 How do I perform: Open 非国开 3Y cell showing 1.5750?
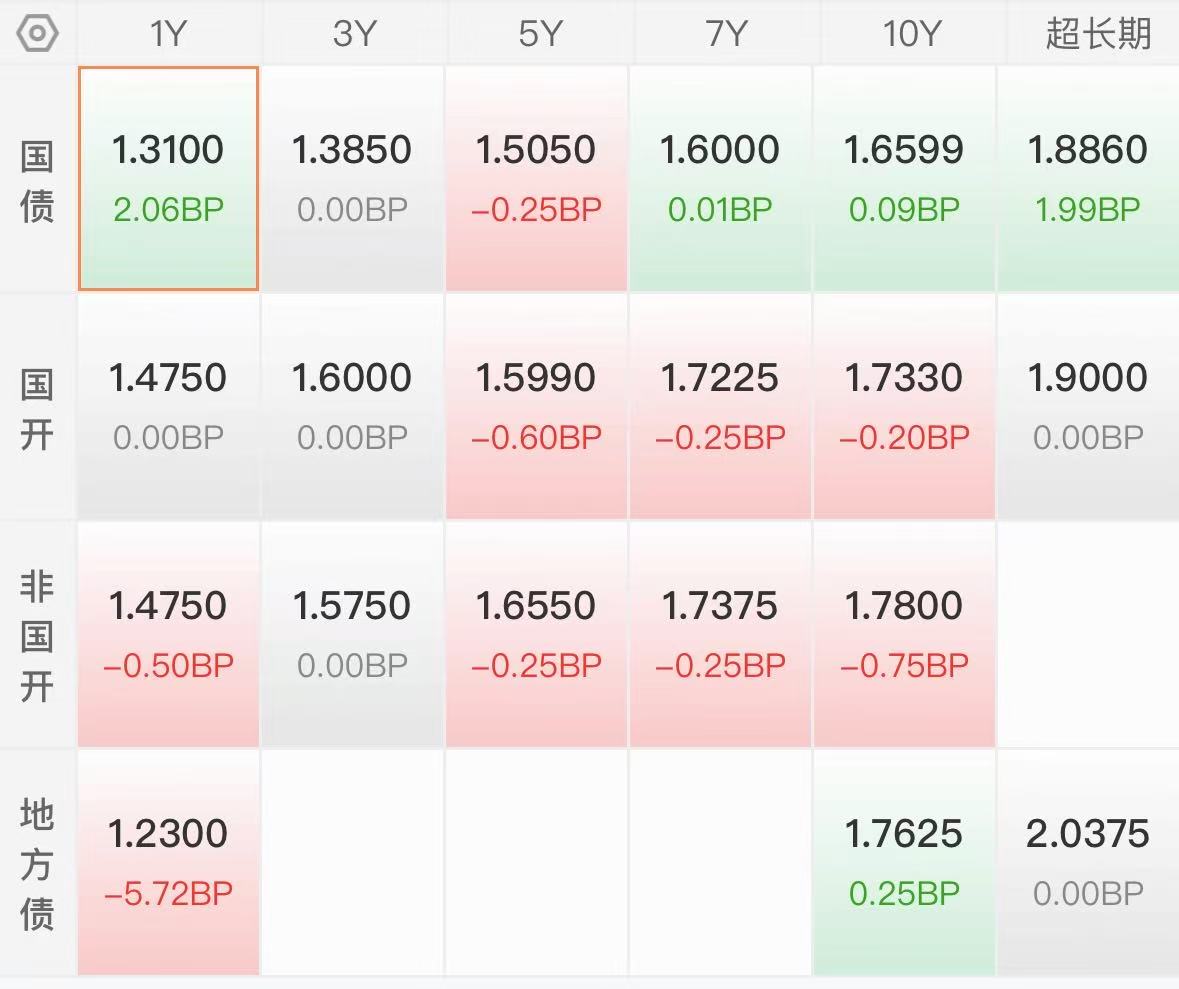352,634
